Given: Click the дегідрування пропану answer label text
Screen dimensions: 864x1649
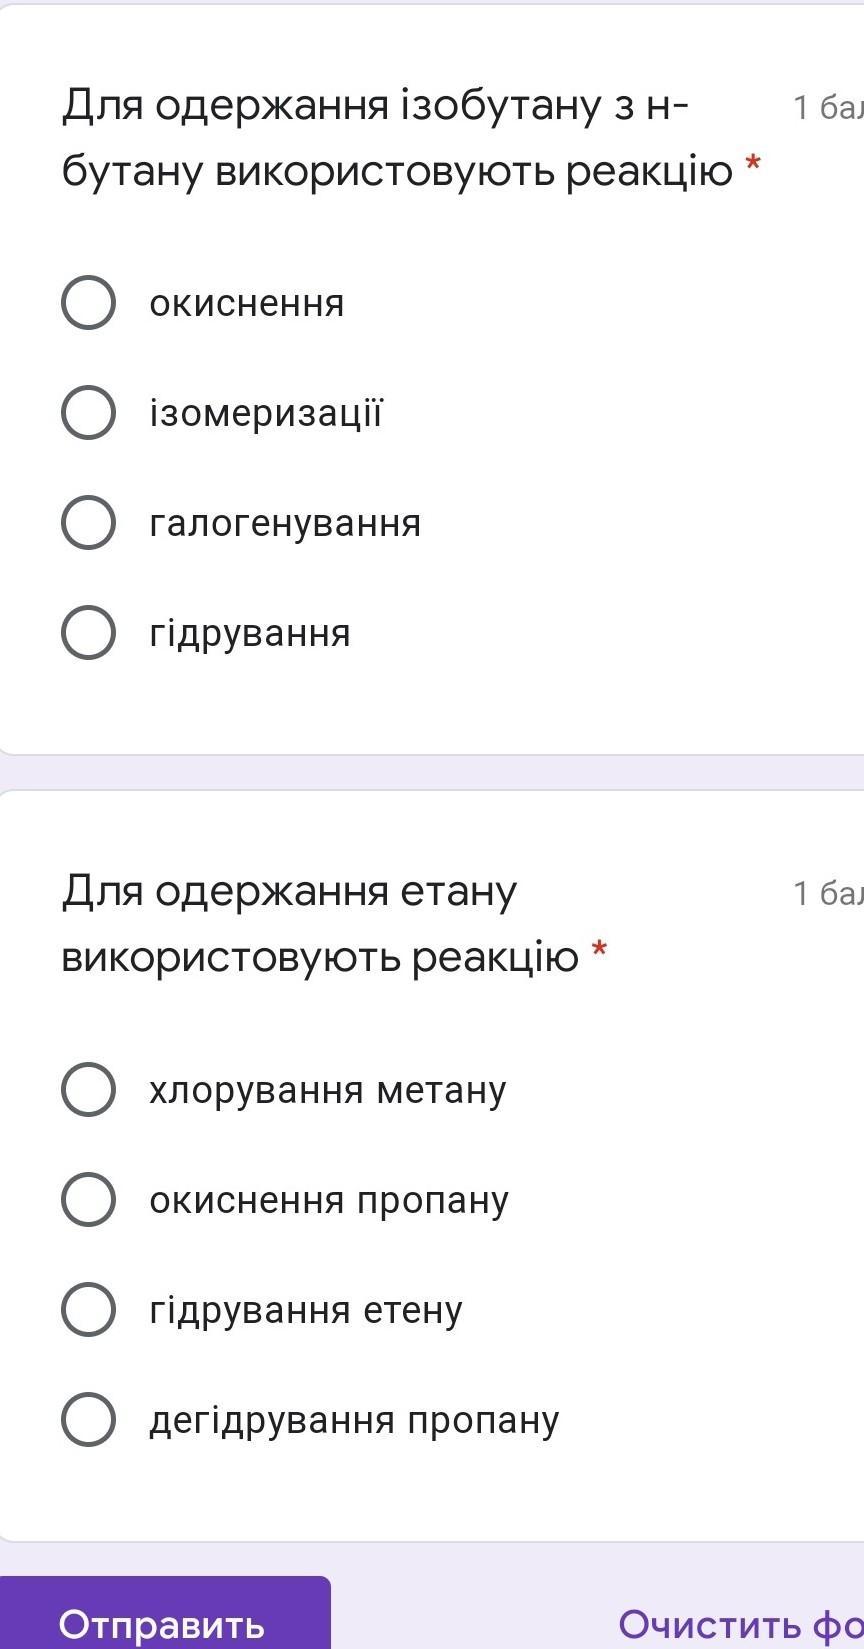Looking at the screenshot, I should click(354, 1420).
